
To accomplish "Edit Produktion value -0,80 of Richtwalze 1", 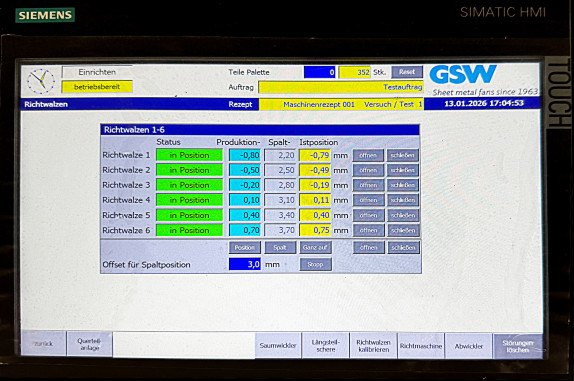I will click(245, 155).
